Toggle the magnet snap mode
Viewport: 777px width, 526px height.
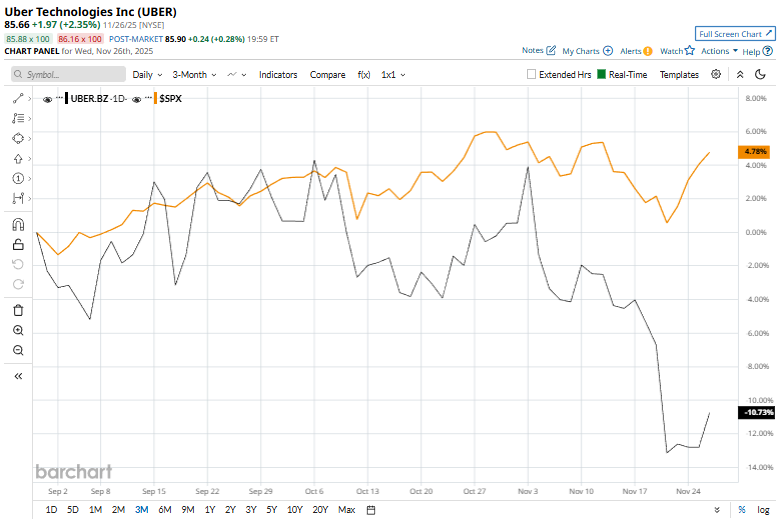(x=18, y=225)
